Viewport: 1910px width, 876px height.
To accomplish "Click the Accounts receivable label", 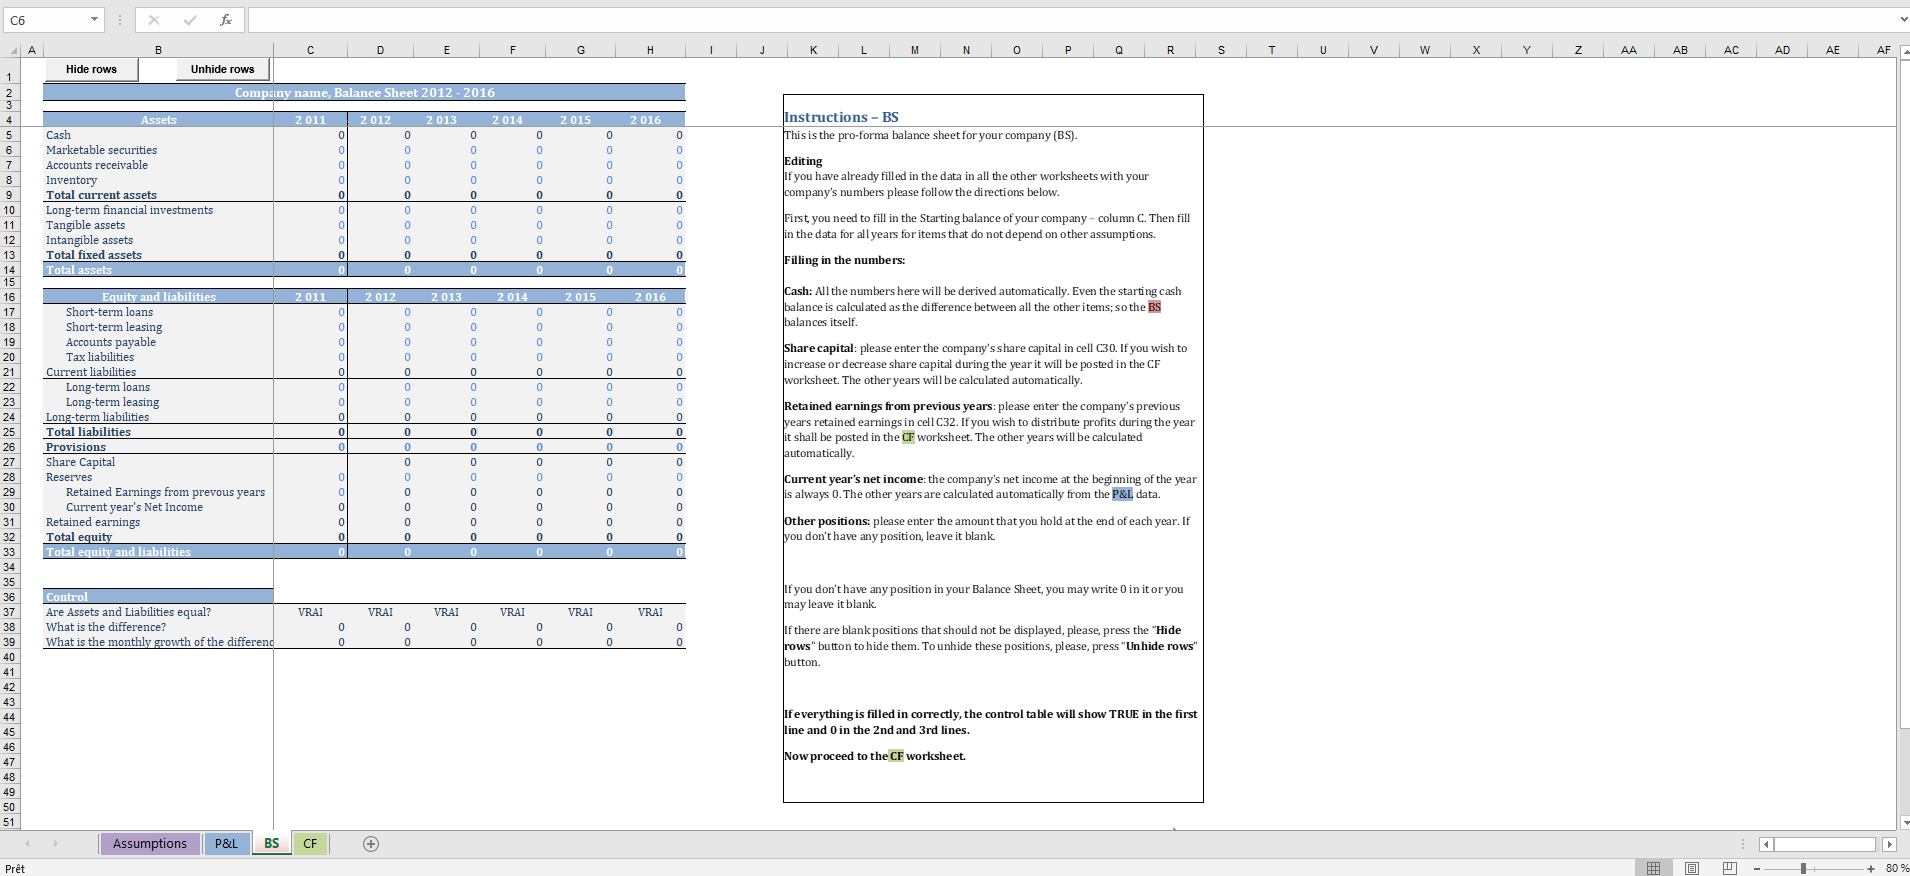I will 97,165.
